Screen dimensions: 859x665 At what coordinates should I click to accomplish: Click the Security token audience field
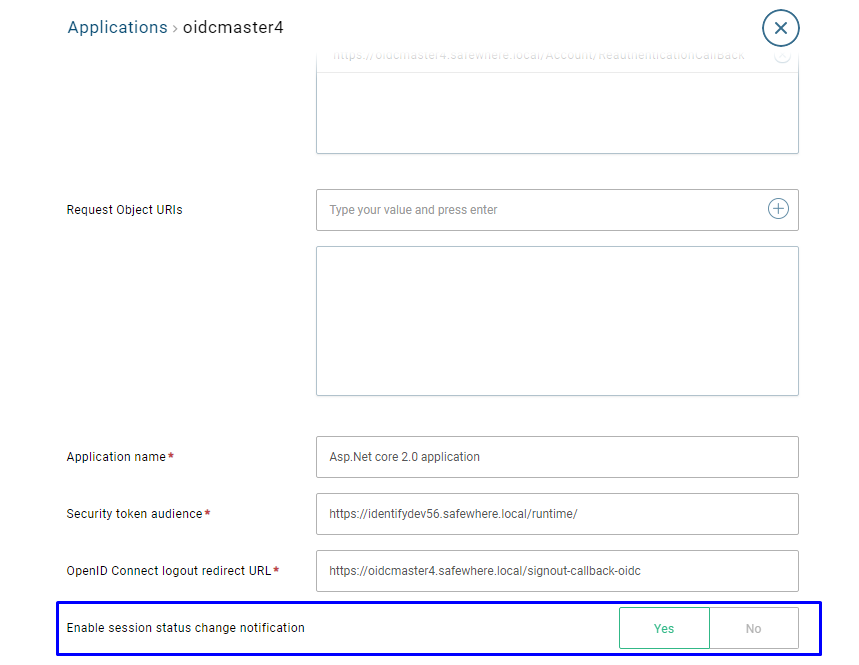coord(556,514)
